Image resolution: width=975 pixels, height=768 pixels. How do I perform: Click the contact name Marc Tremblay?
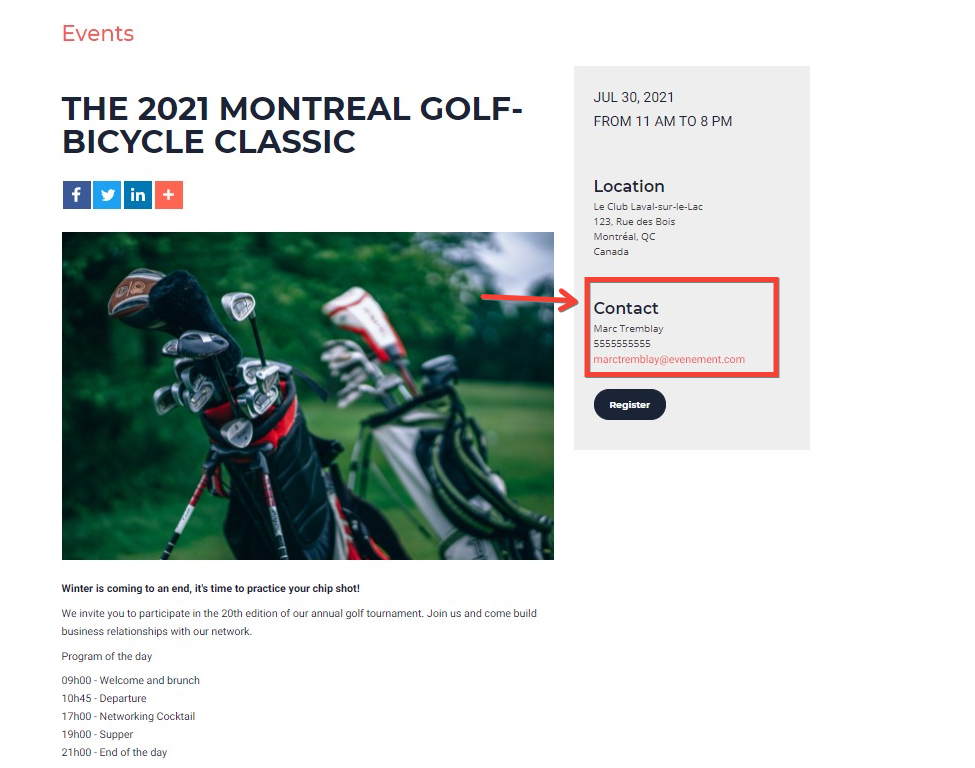click(628, 329)
